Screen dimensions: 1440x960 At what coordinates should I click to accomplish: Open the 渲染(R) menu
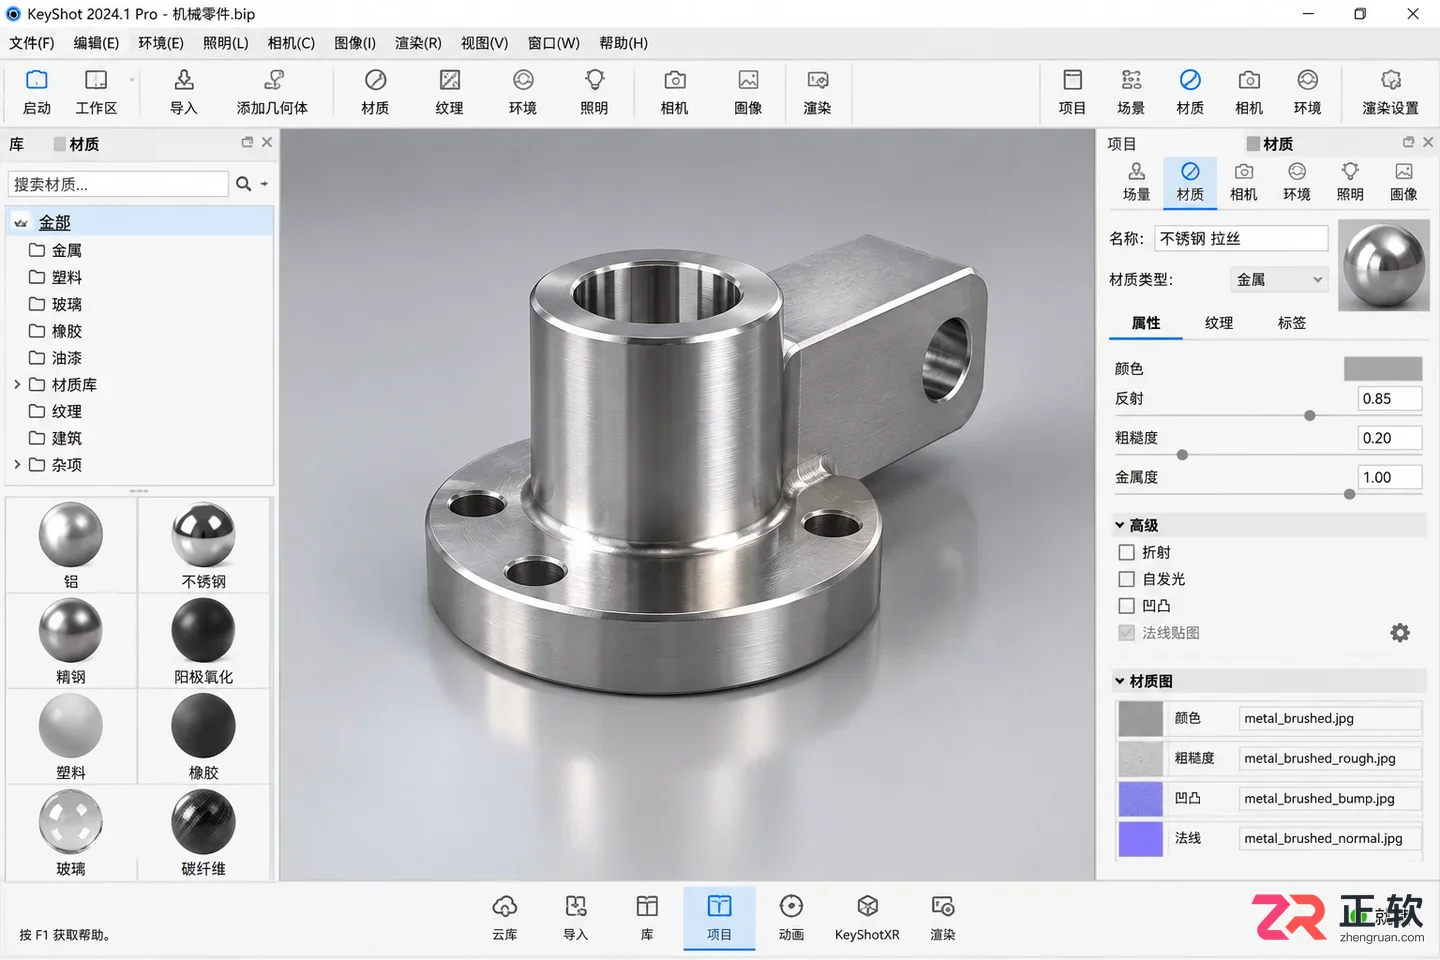click(x=418, y=43)
